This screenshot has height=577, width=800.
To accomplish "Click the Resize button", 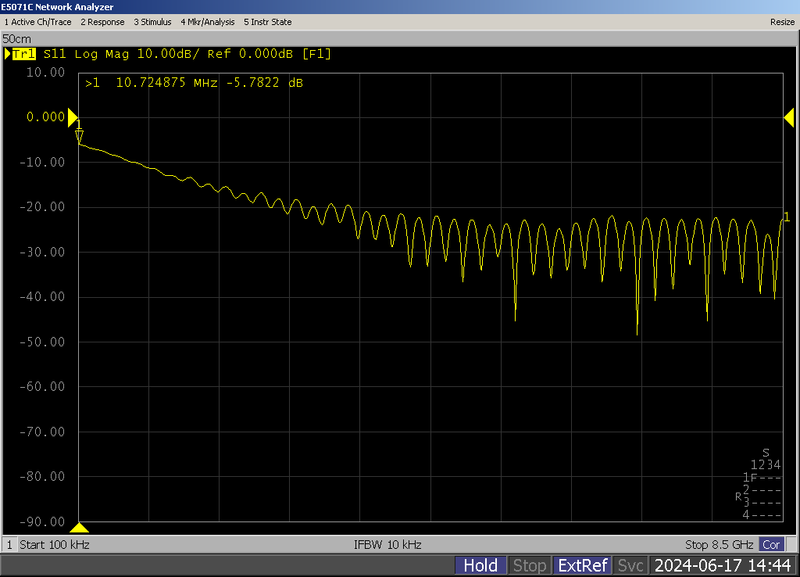I will (x=782, y=21).
